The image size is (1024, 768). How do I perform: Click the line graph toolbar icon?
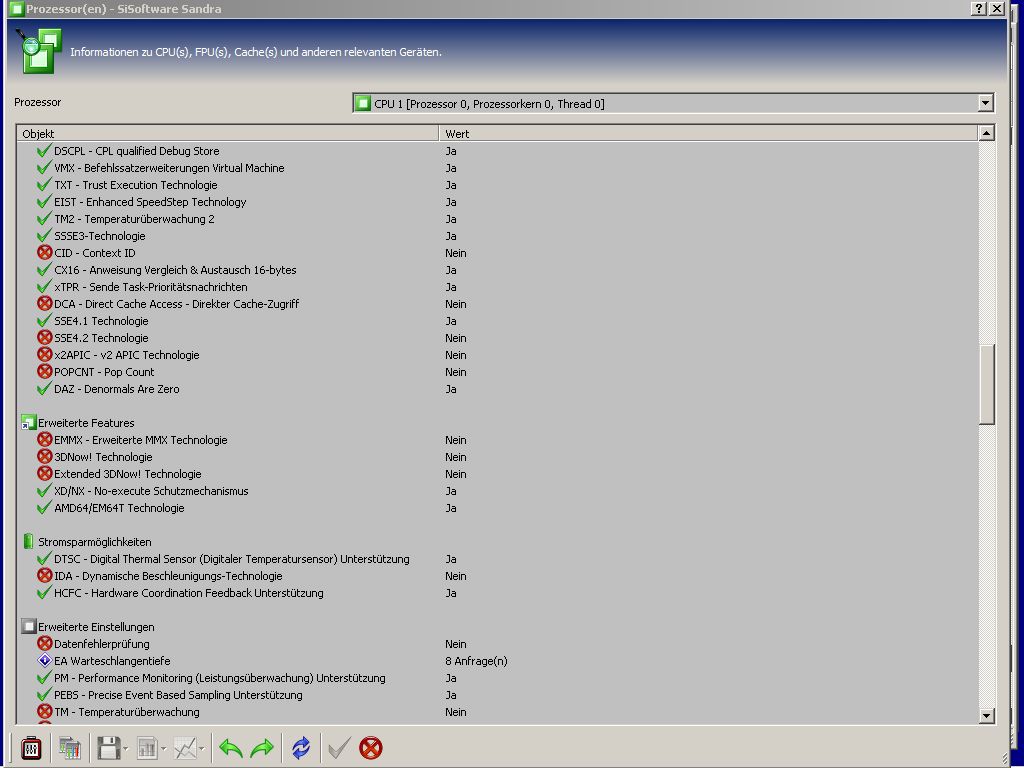[x=185, y=748]
